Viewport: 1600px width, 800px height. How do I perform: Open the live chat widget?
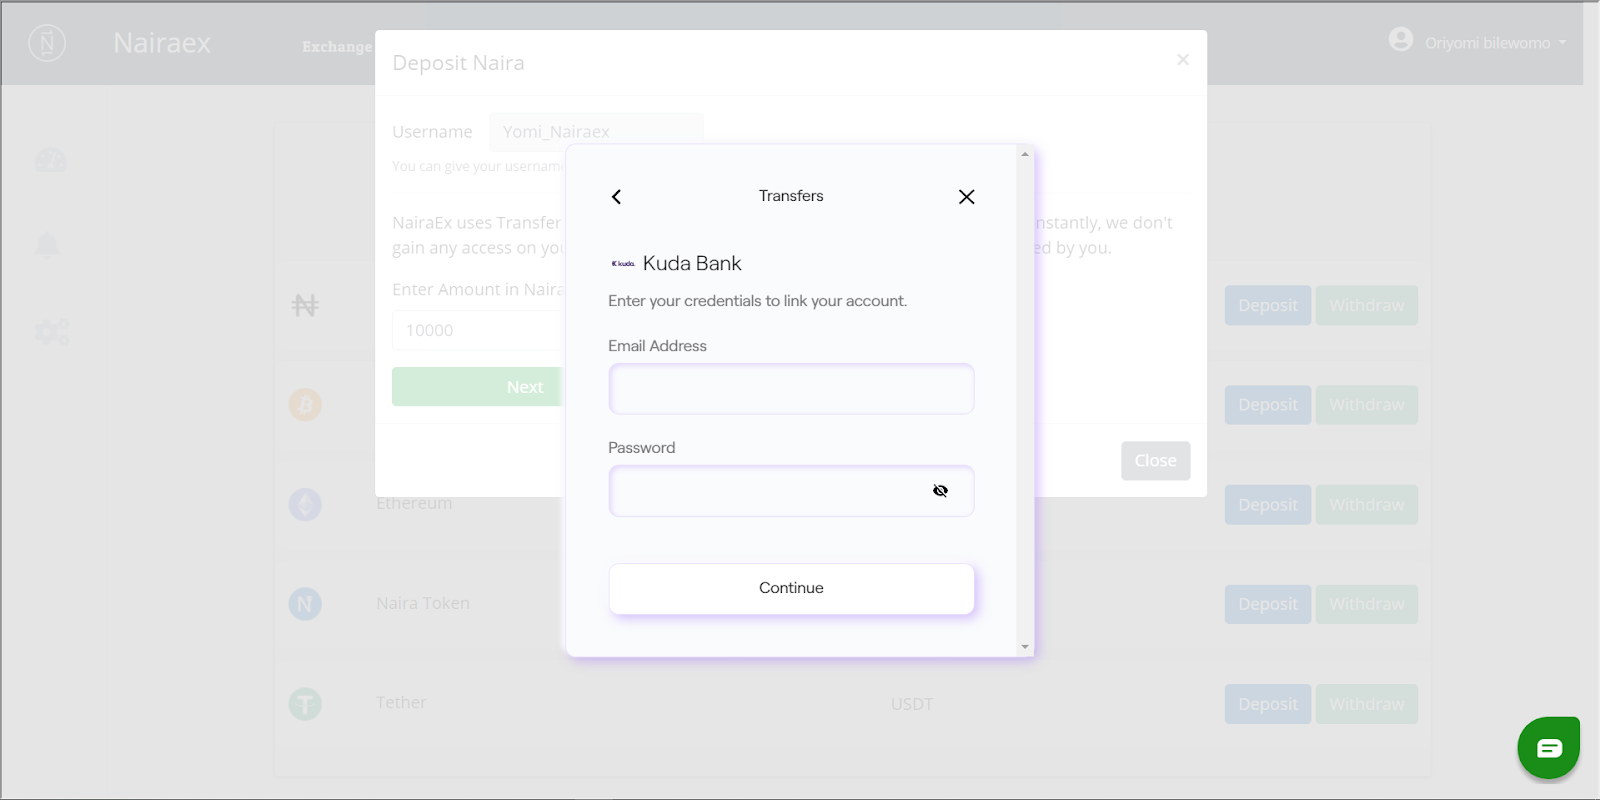(x=1548, y=748)
